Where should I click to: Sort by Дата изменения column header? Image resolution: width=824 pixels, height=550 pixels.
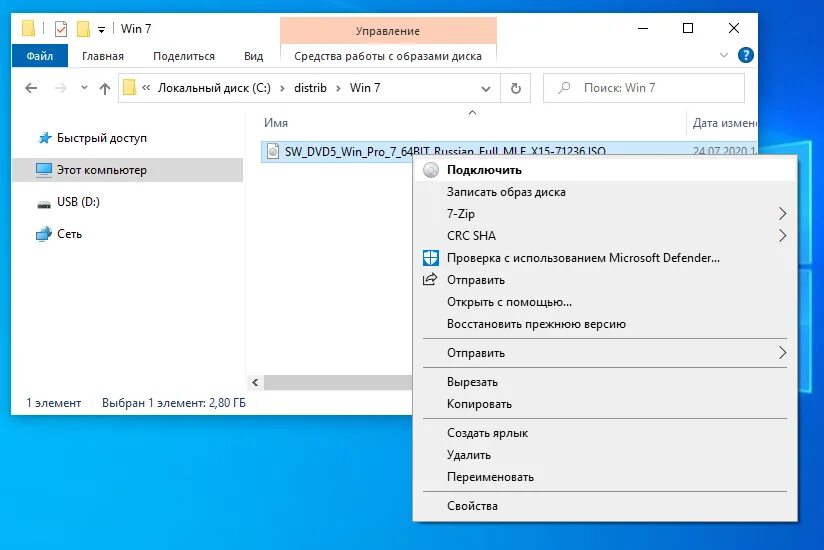tap(724, 122)
